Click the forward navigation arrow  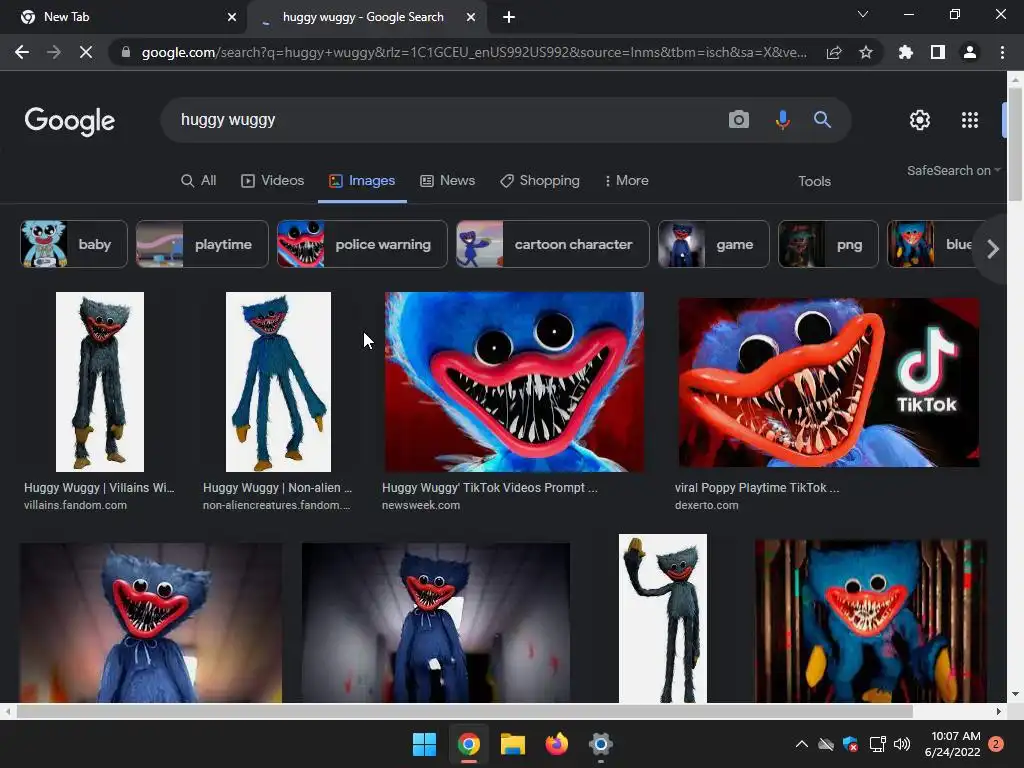(54, 52)
